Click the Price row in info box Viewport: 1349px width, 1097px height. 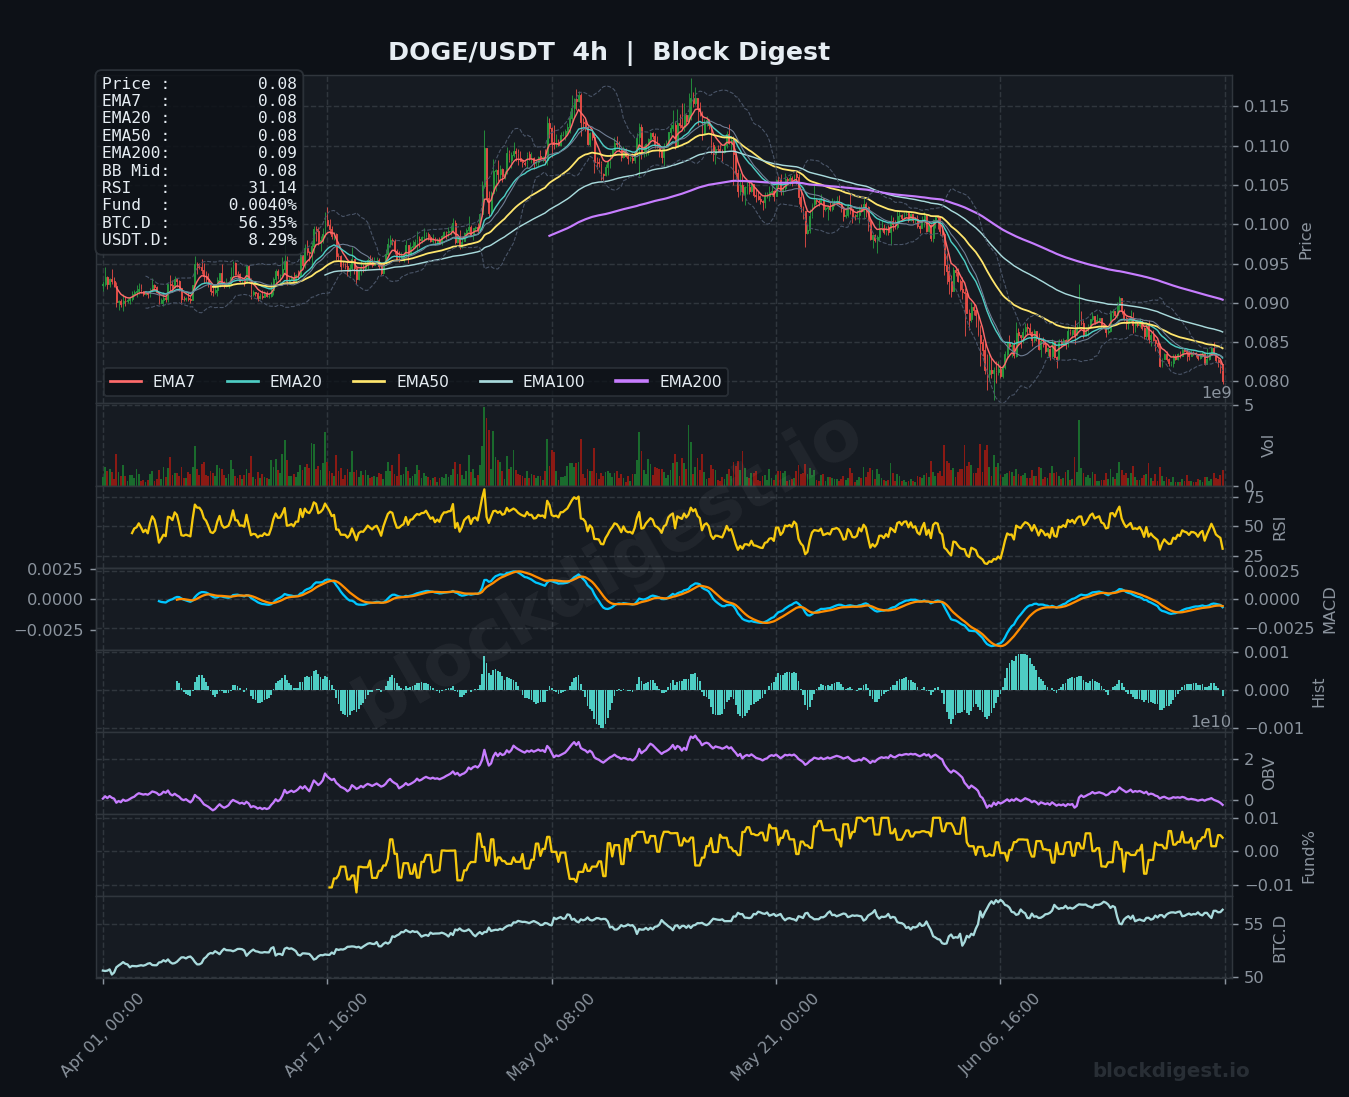coord(199,84)
